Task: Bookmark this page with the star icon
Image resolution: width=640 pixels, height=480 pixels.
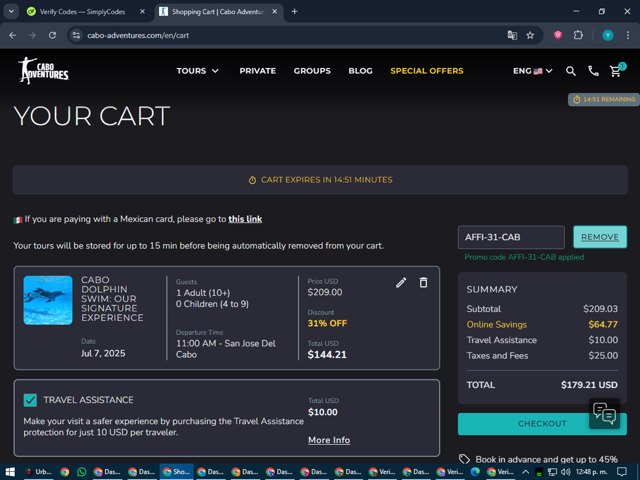Action: coord(530,36)
